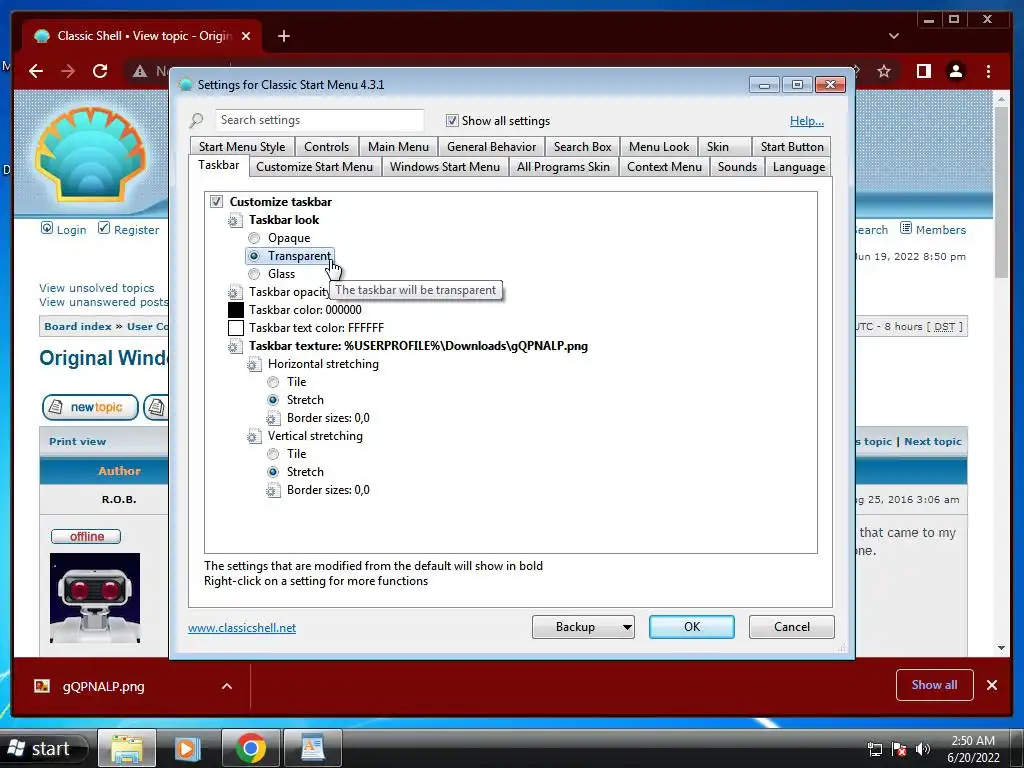Click the Classic Shell logo image
Screen dimensions: 1024x768
90,154
